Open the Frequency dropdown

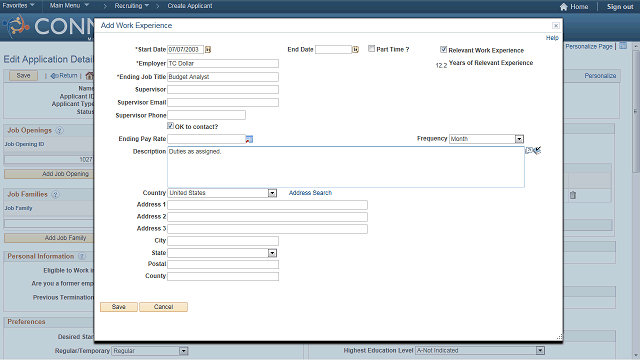point(486,139)
